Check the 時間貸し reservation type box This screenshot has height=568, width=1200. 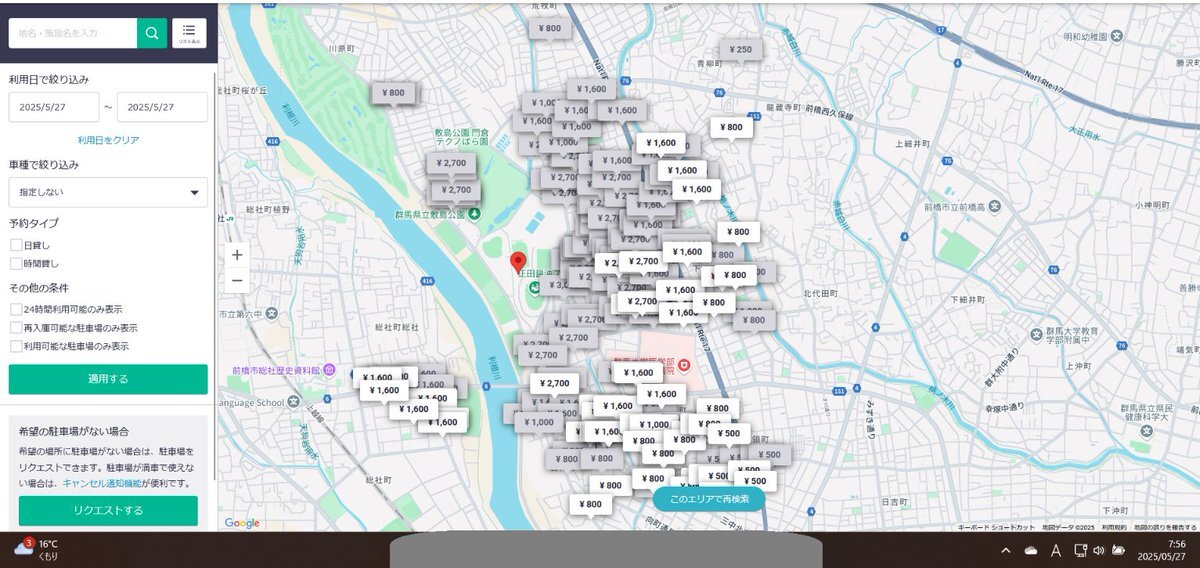coord(15,264)
